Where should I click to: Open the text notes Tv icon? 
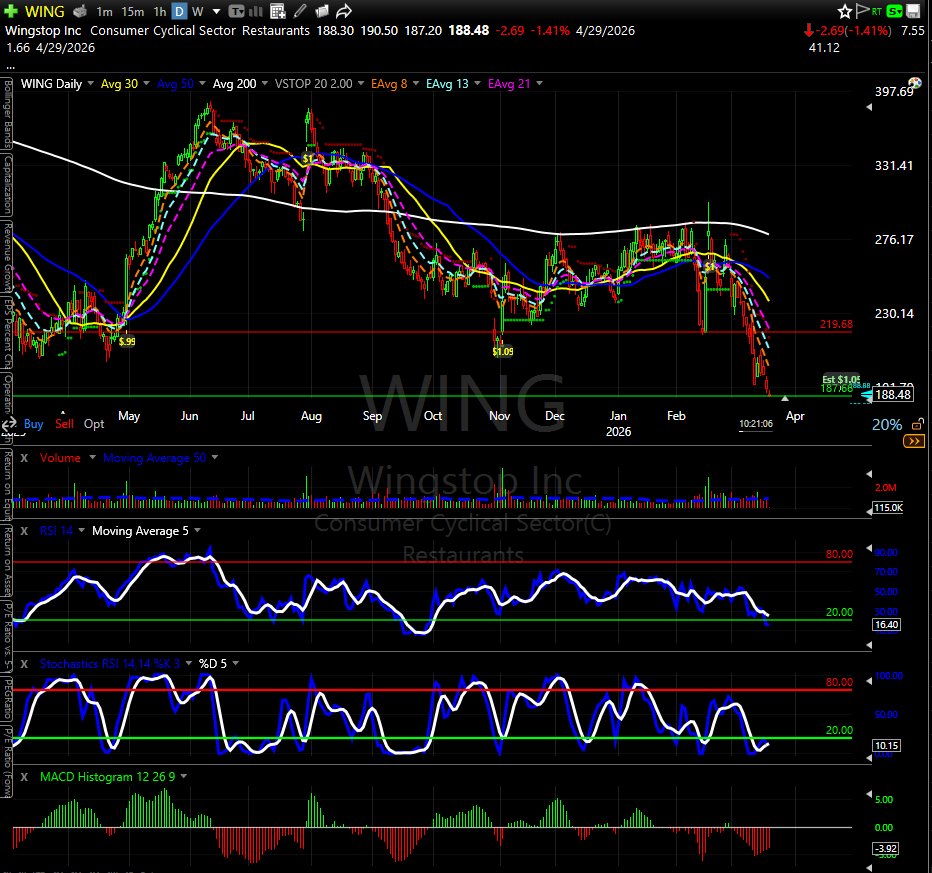[x=237, y=11]
